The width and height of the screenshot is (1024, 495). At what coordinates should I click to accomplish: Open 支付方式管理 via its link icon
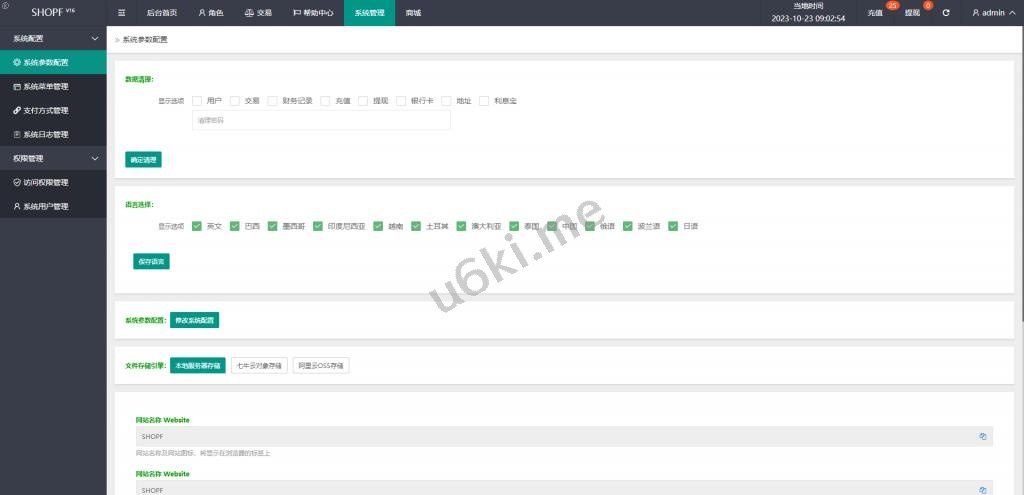pos(16,110)
